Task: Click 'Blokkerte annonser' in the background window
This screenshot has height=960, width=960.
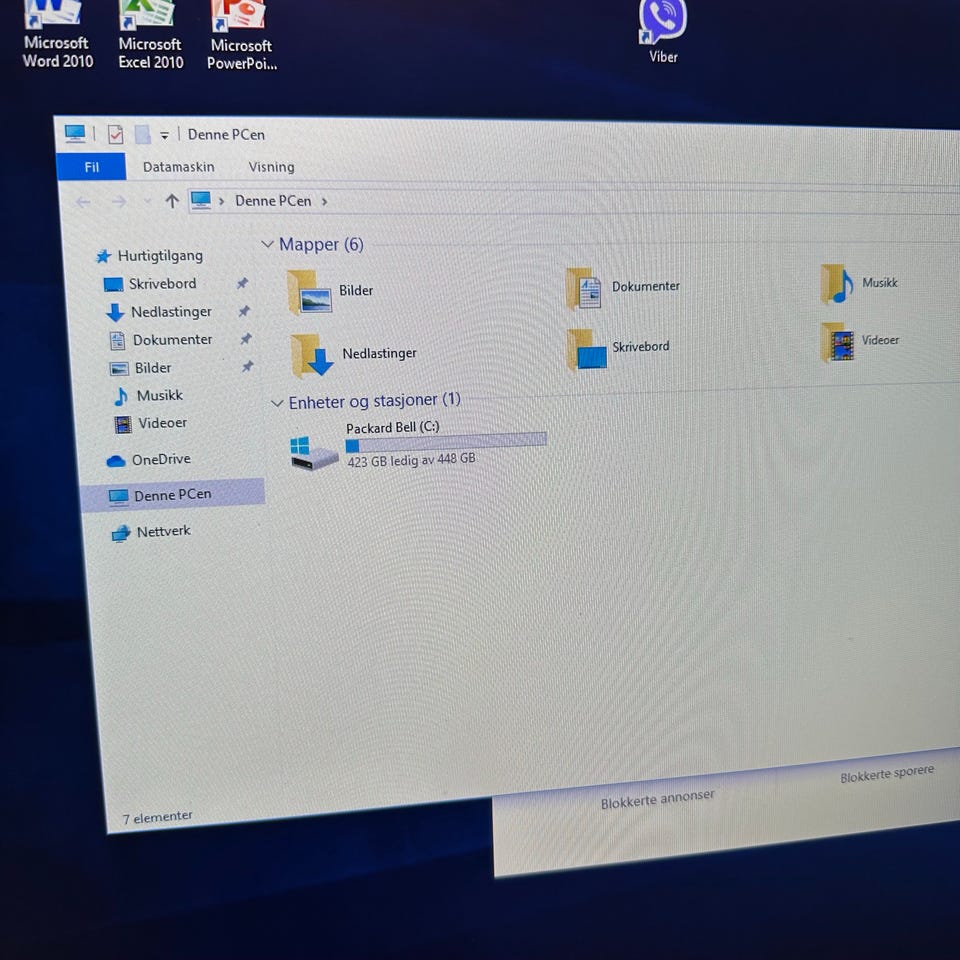Action: pos(658,799)
